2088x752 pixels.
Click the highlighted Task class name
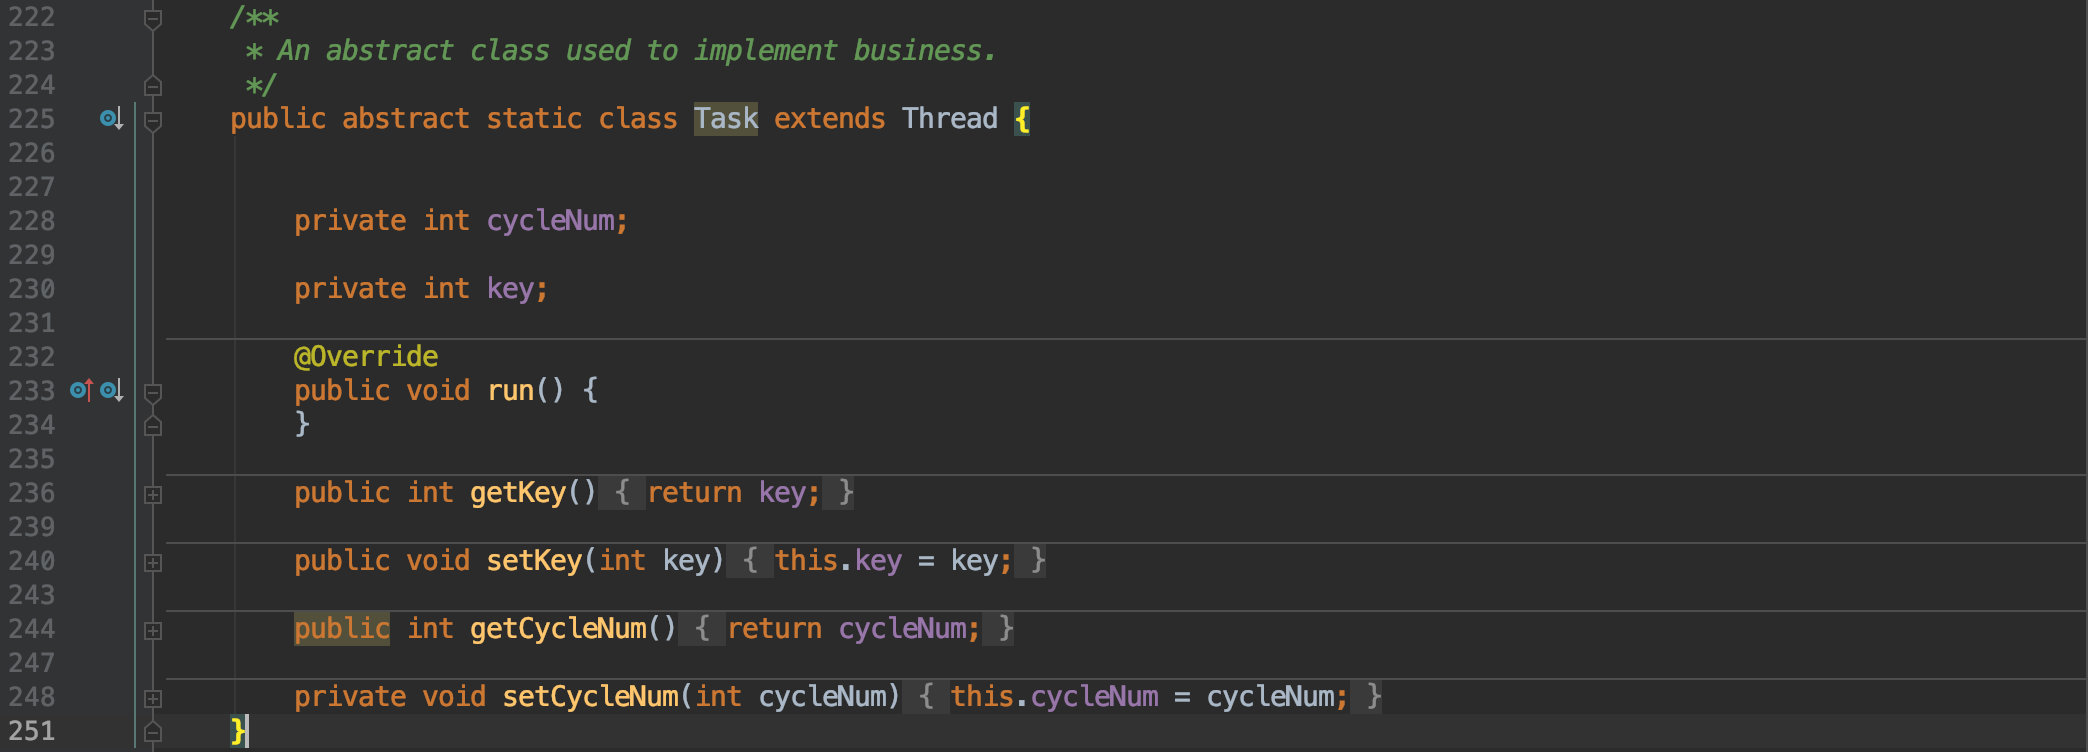[726, 119]
